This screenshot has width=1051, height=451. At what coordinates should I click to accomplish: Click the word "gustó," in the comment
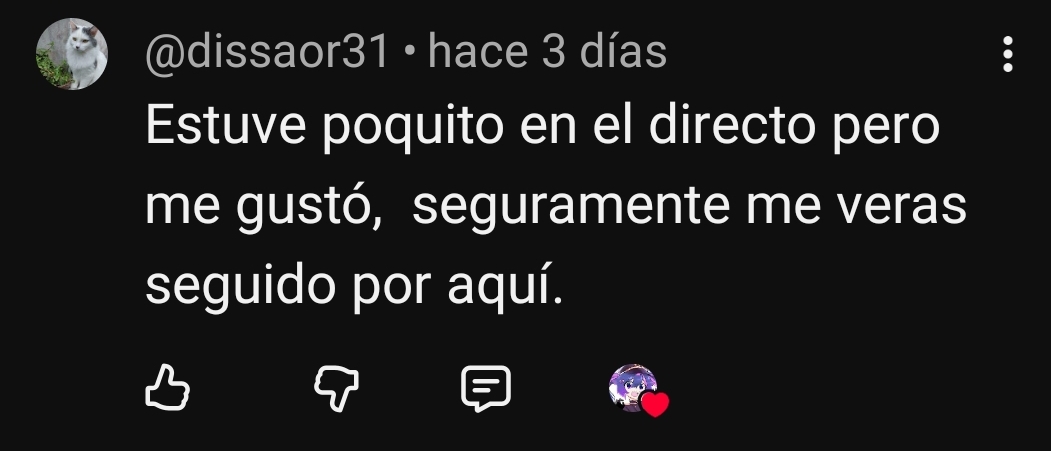pyautogui.click(x=309, y=209)
